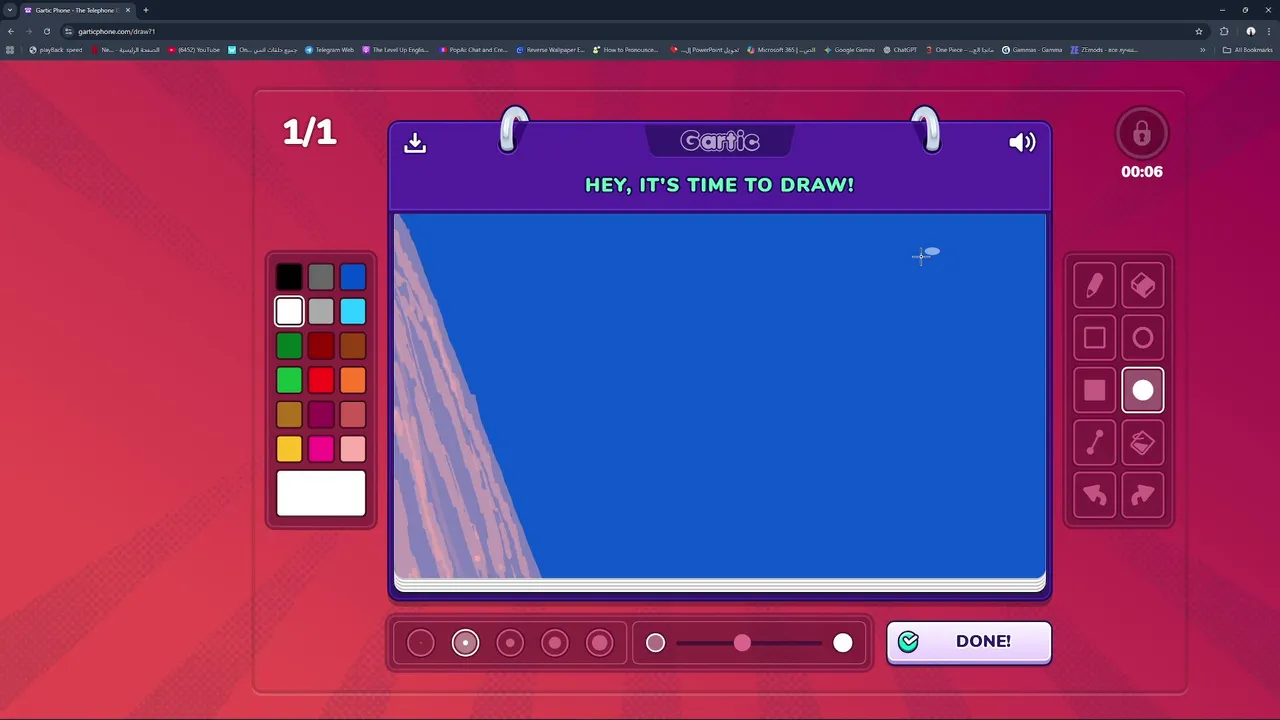The width and height of the screenshot is (1280, 720).
Task: Select the smallest brush size
Action: tap(421, 643)
